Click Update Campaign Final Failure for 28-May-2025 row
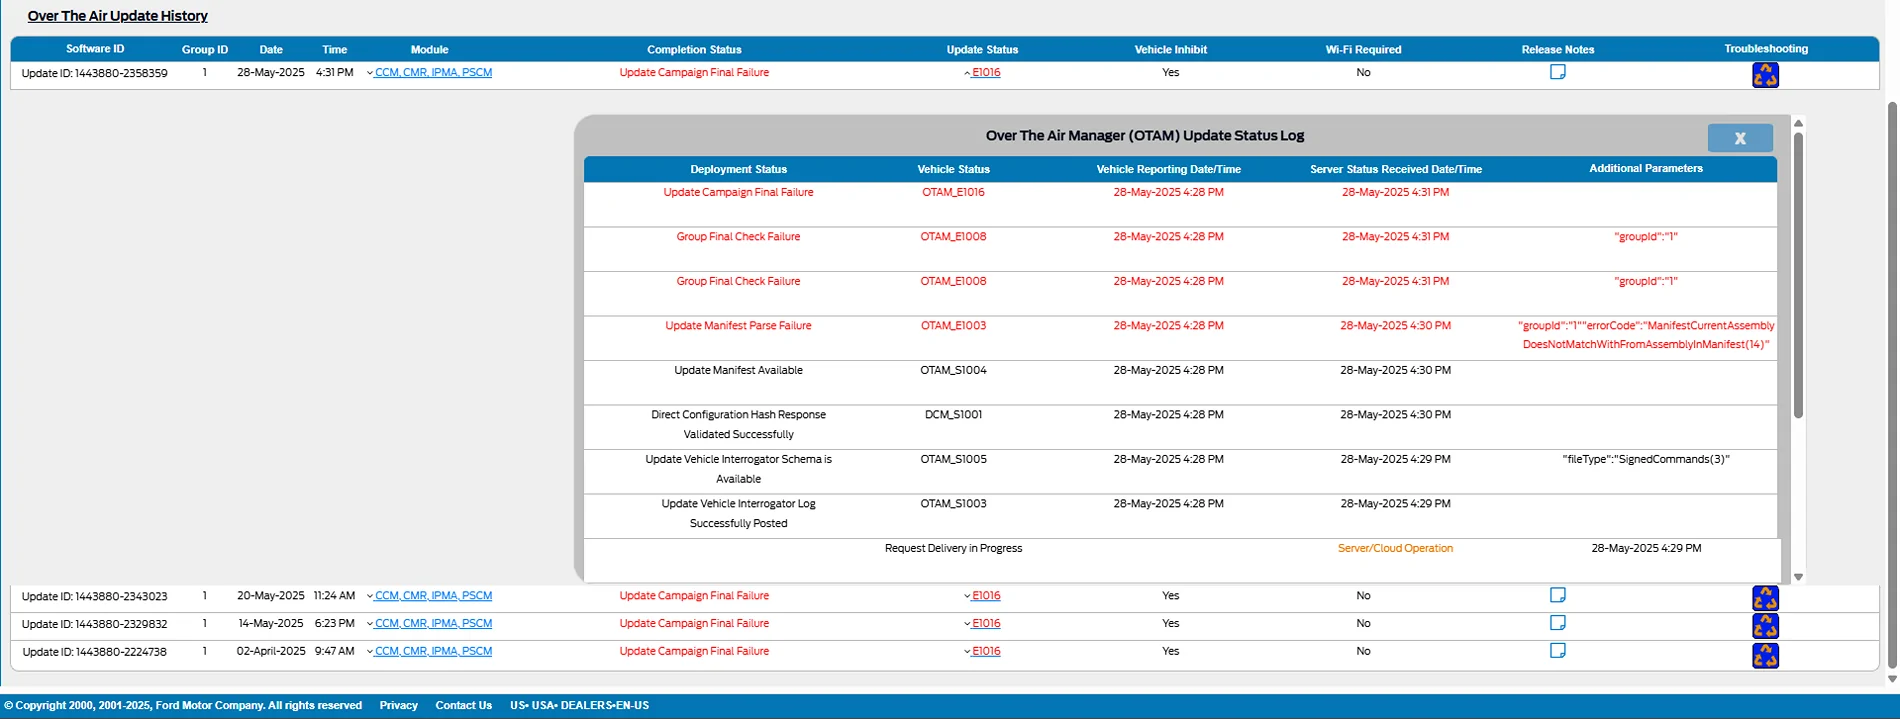The height and width of the screenshot is (719, 1900). 694,72
